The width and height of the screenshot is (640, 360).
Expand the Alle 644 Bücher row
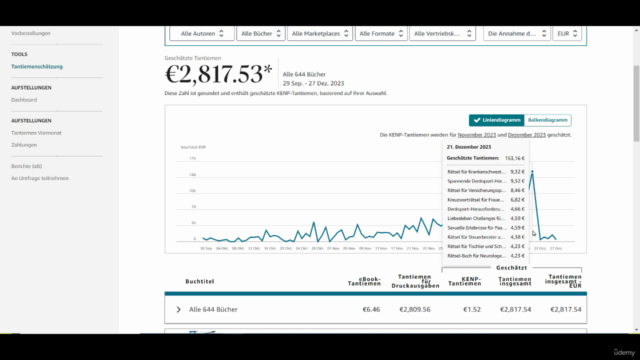pos(178,309)
